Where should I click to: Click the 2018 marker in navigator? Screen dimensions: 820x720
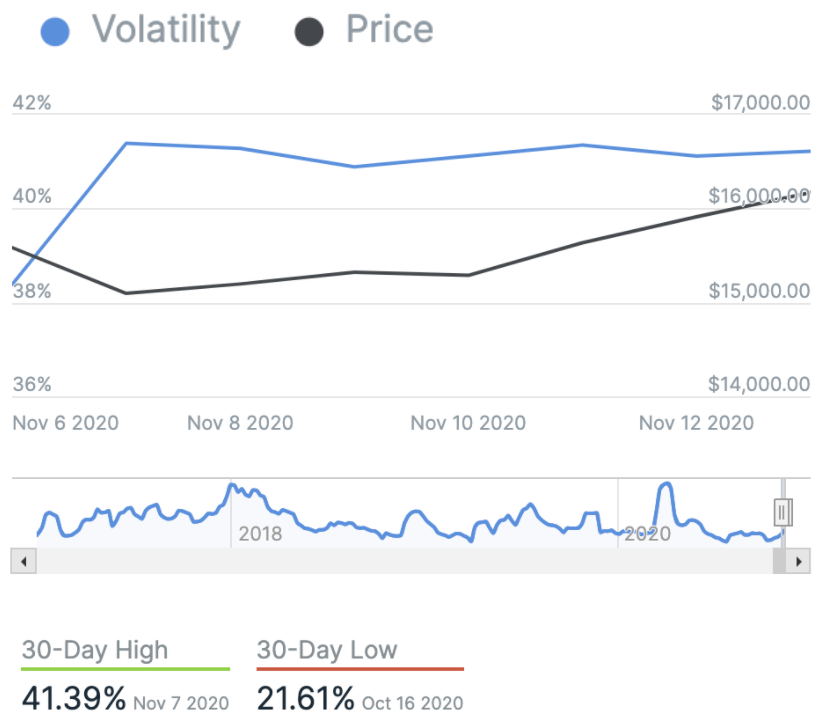(x=258, y=534)
